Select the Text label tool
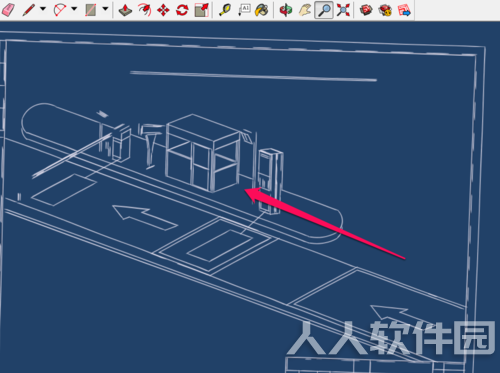 [244, 10]
